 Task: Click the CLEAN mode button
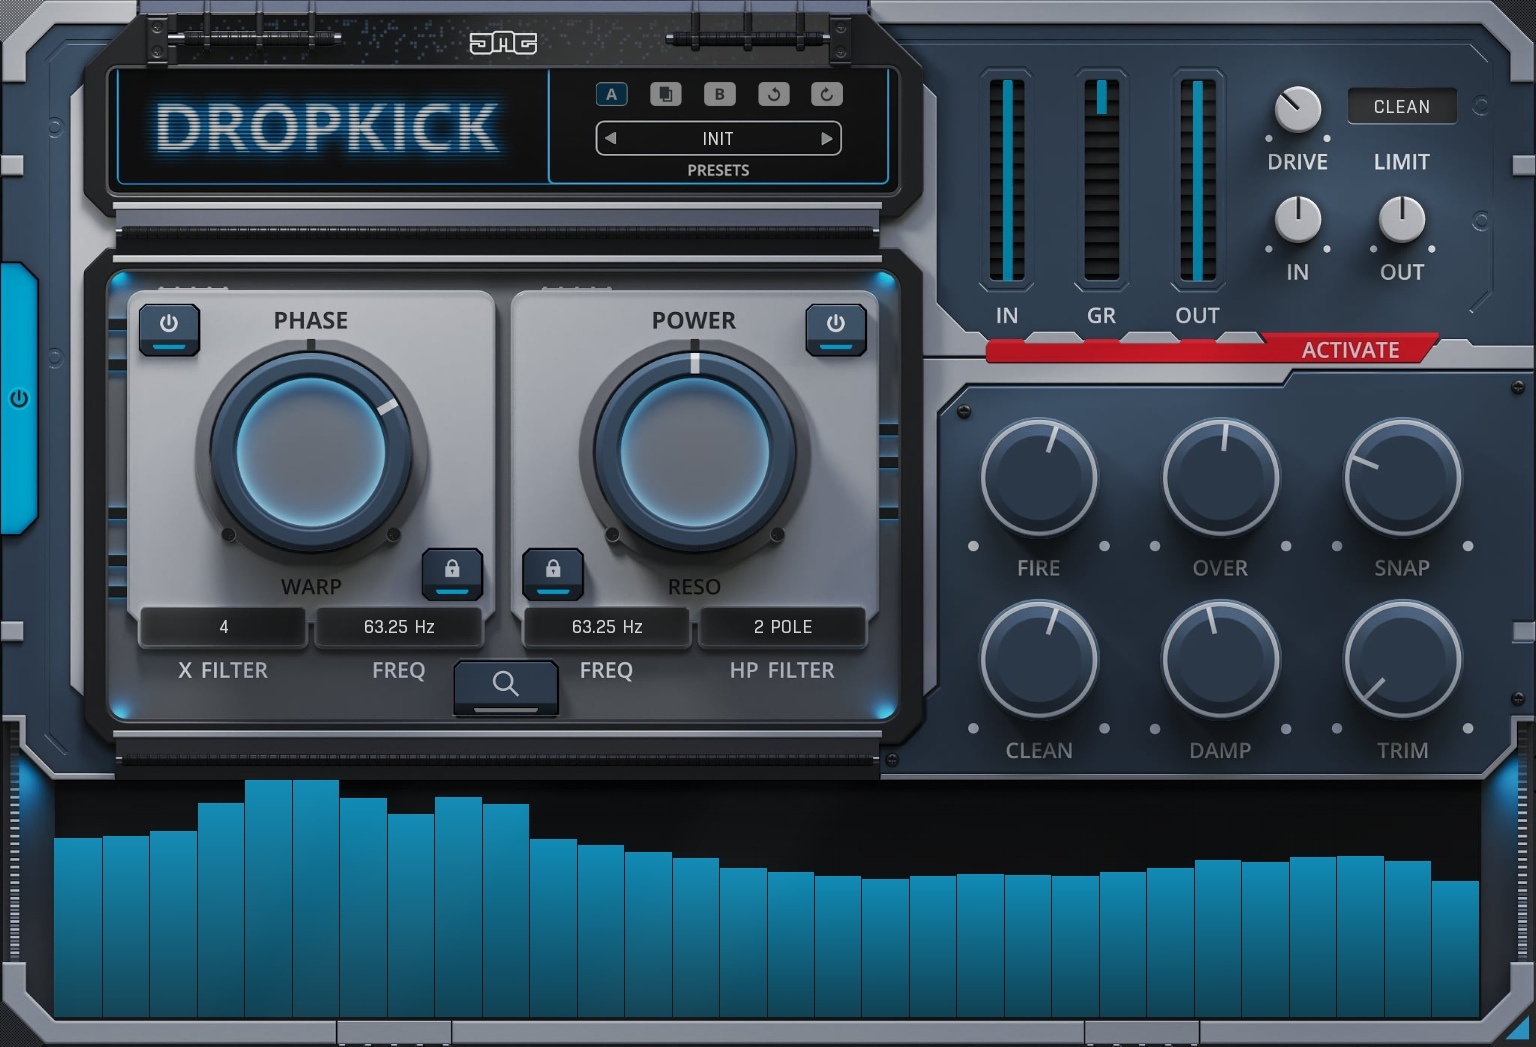click(x=1402, y=106)
